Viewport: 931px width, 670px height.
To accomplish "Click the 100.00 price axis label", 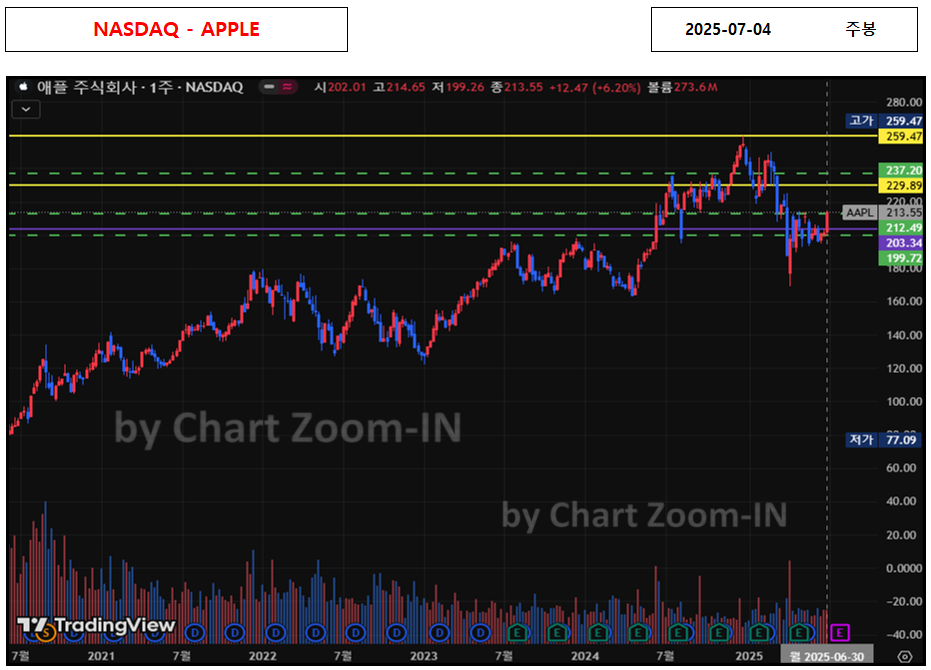I will click(x=904, y=402).
